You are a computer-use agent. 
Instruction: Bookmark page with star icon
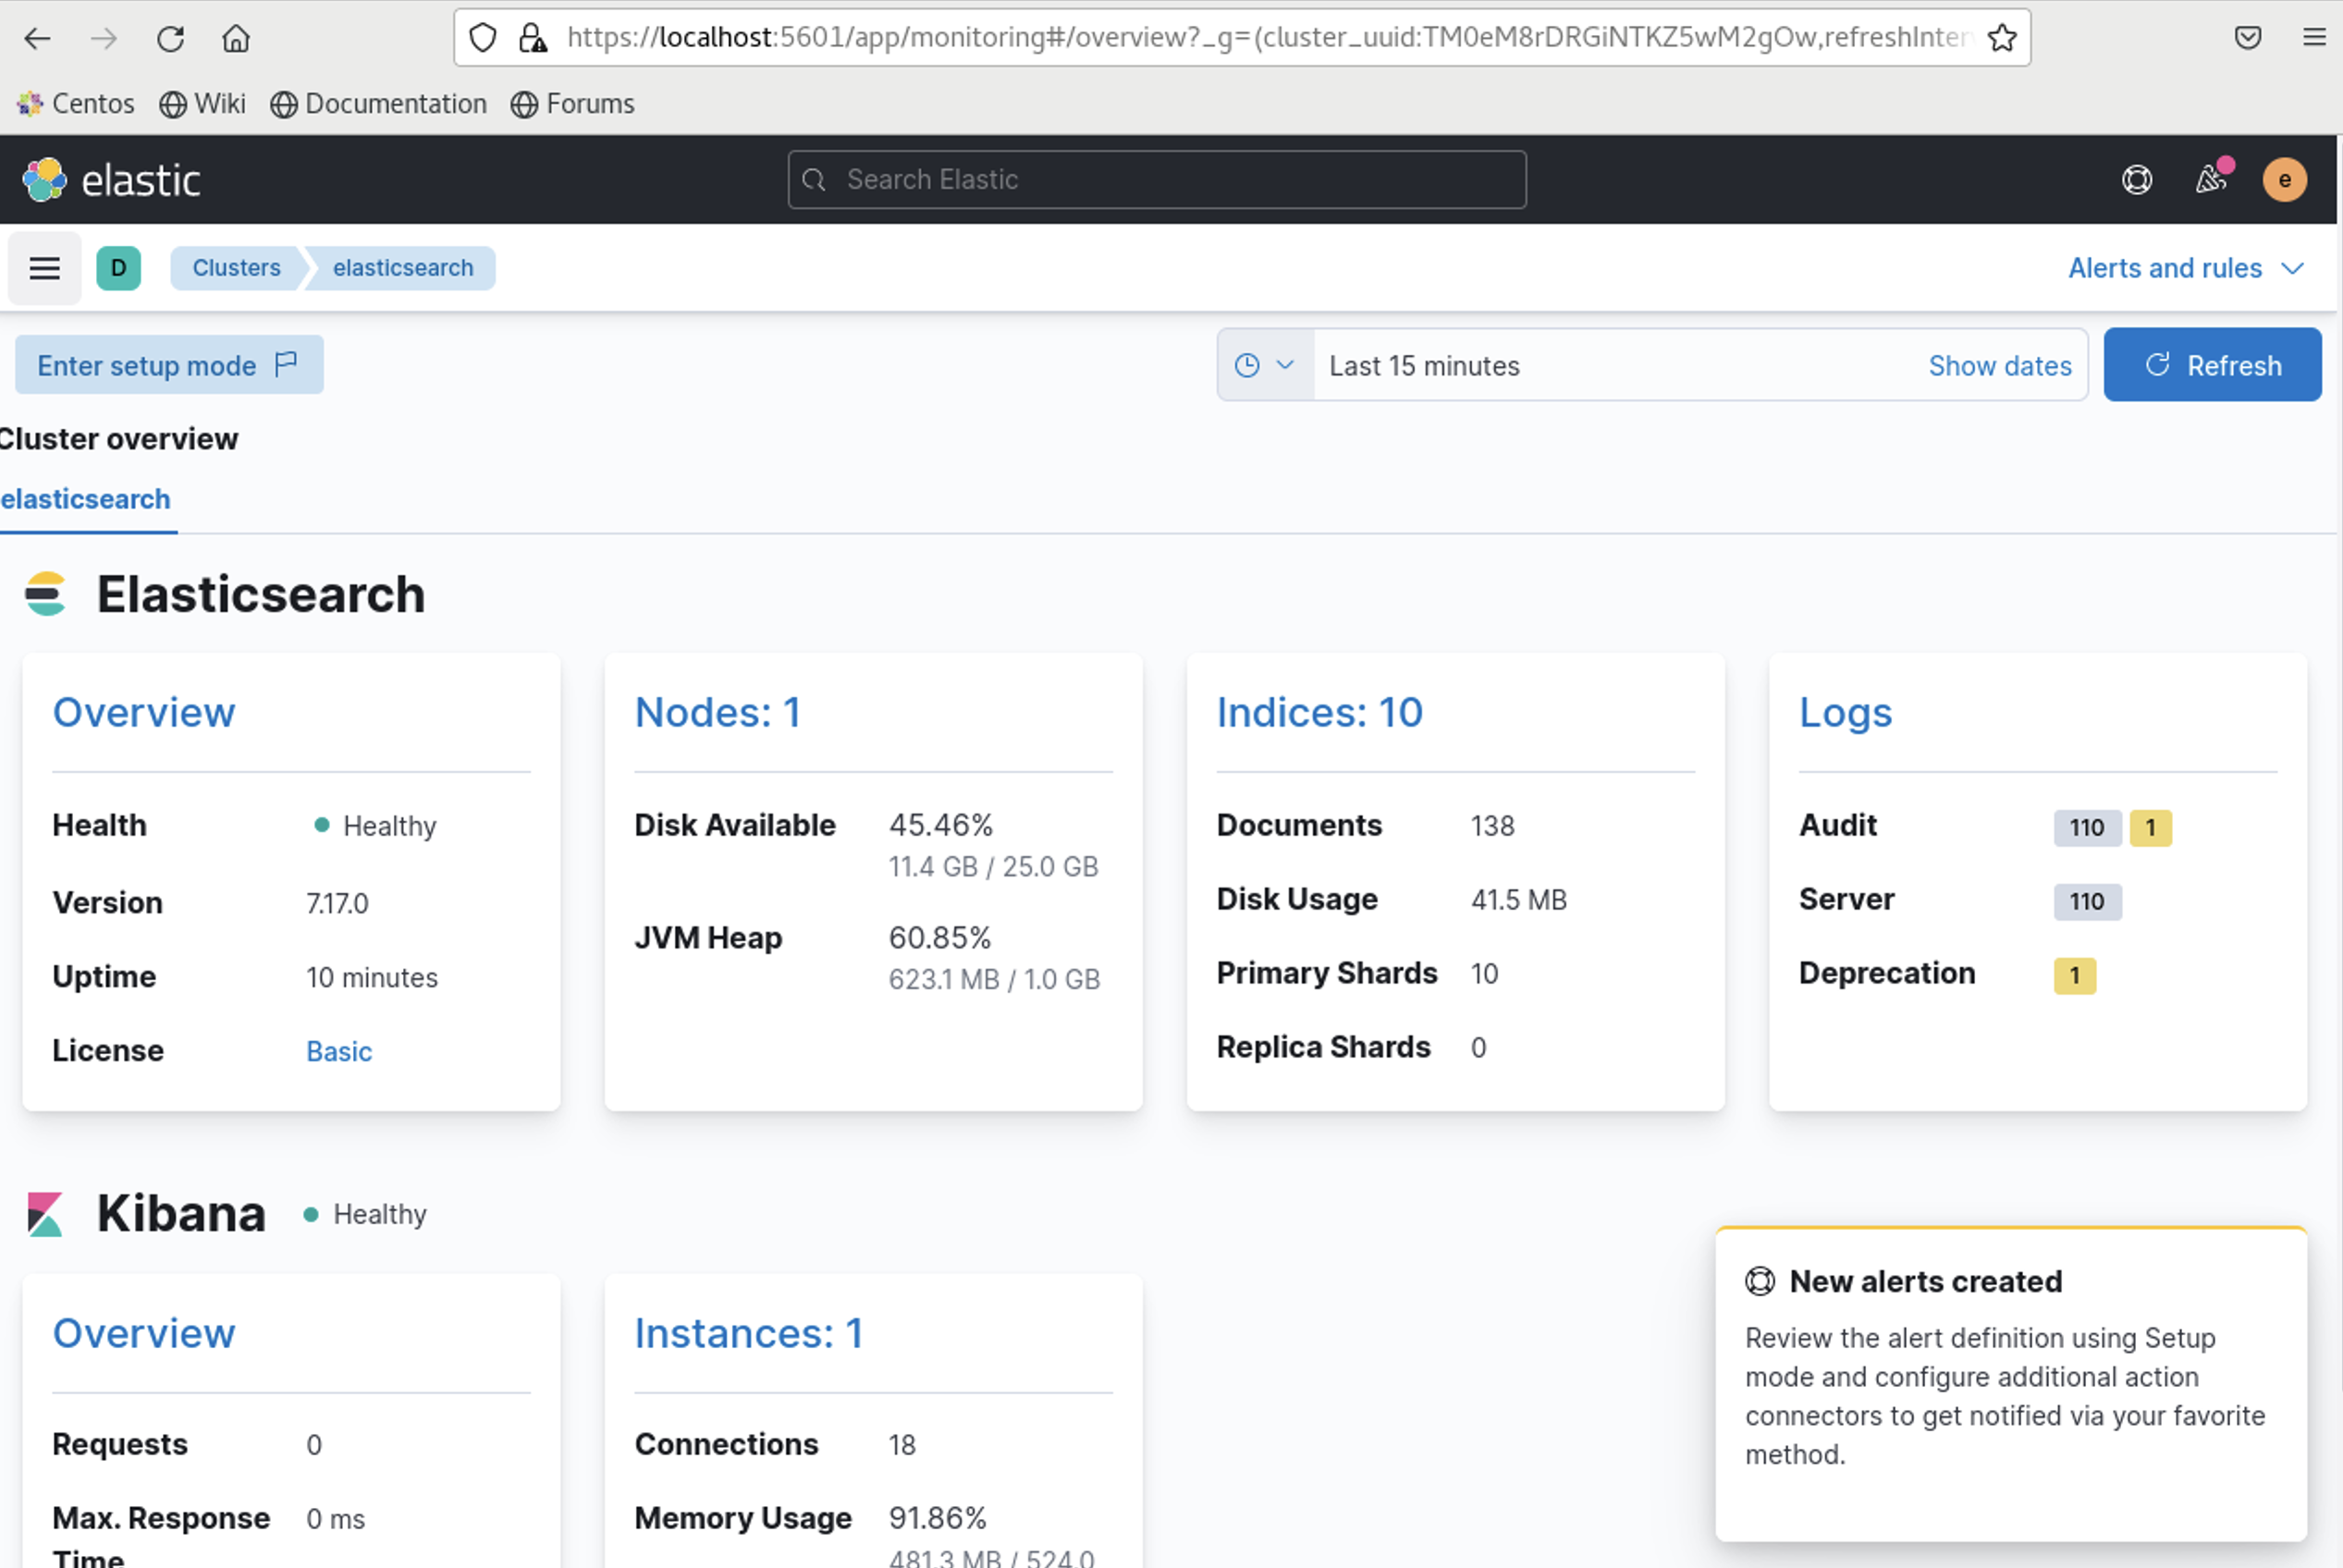2002,38
